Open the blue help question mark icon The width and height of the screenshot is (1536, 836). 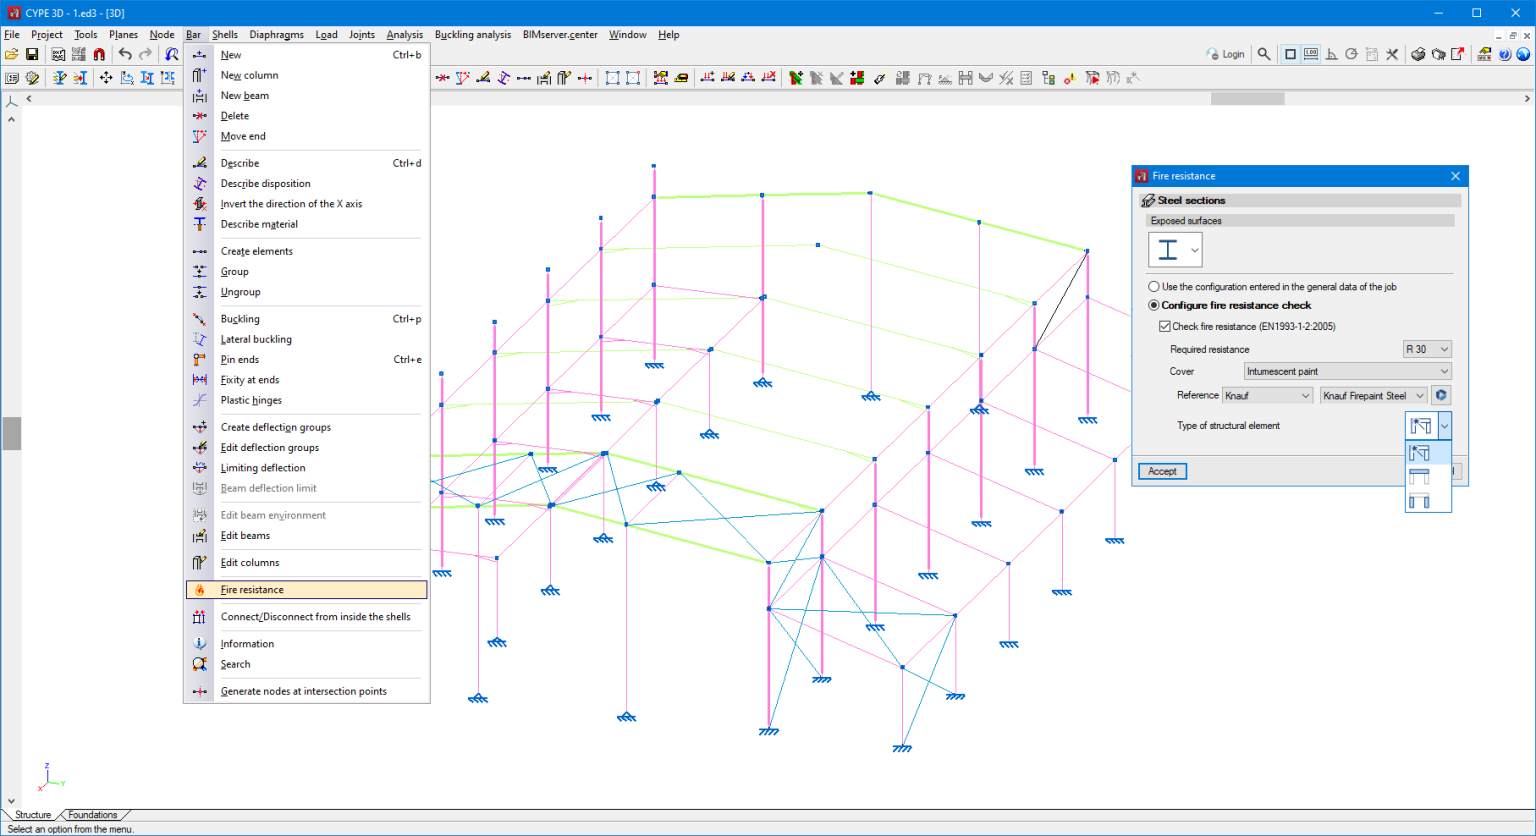(x=1505, y=54)
